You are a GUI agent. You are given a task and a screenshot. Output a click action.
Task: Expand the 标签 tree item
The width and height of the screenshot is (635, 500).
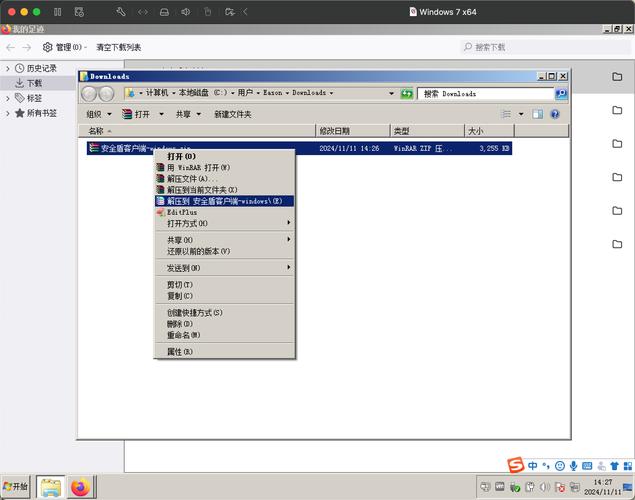click(x=8, y=98)
